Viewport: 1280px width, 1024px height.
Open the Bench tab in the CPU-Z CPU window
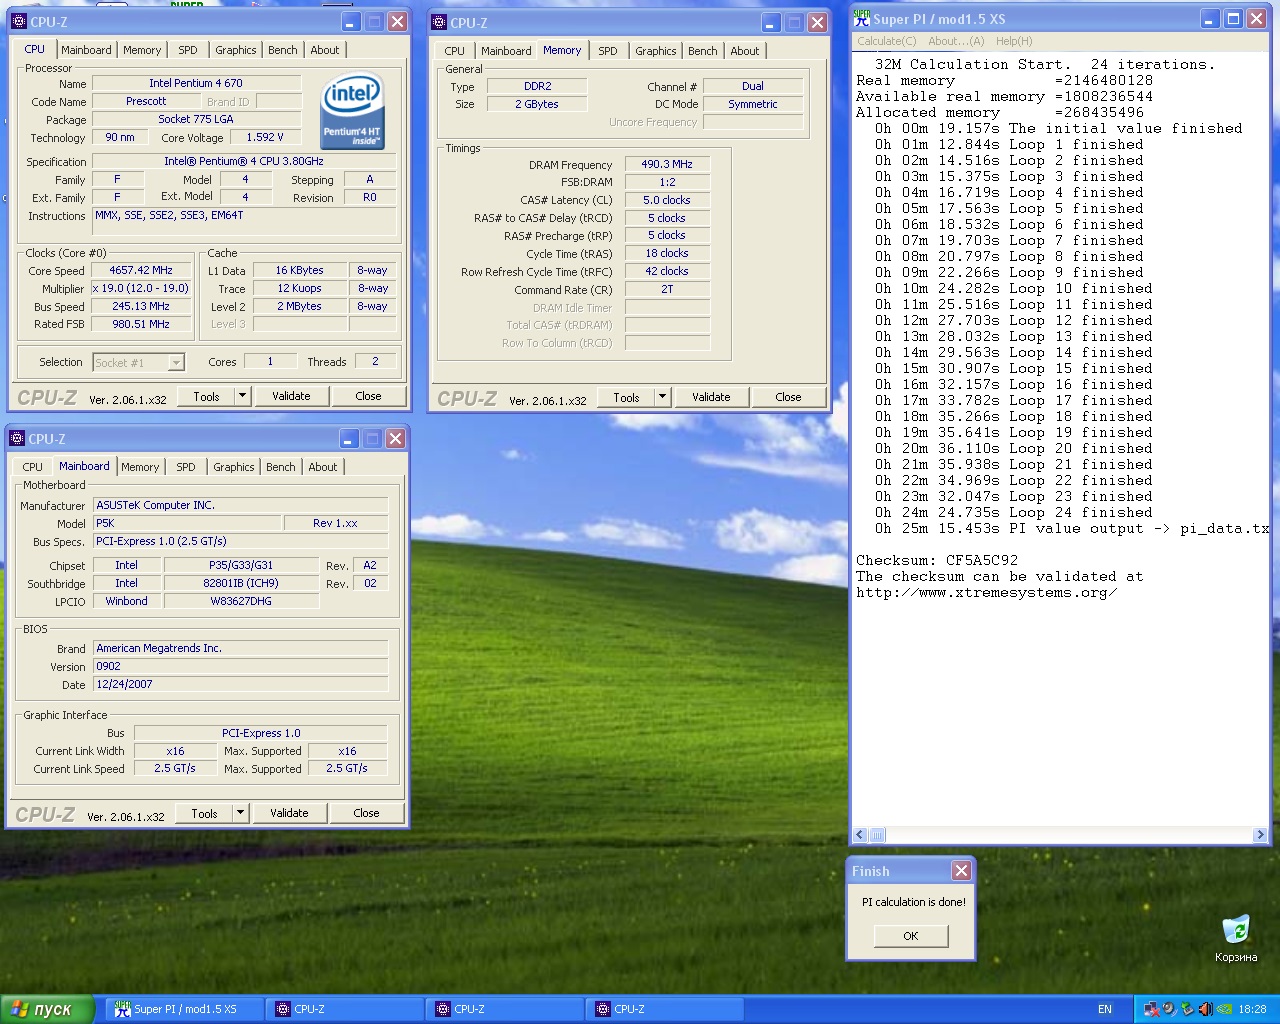282,50
